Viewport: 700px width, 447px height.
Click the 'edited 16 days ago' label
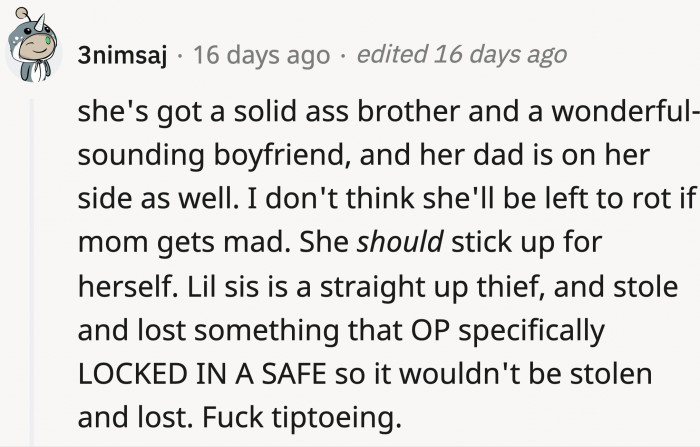click(462, 54)
